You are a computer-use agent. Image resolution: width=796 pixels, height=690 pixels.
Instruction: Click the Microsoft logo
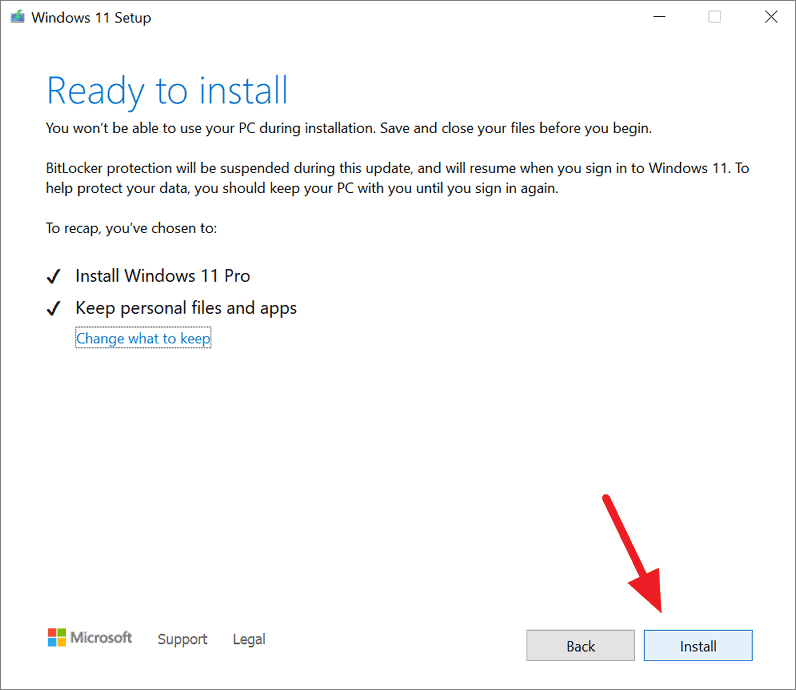pos(90,637)
